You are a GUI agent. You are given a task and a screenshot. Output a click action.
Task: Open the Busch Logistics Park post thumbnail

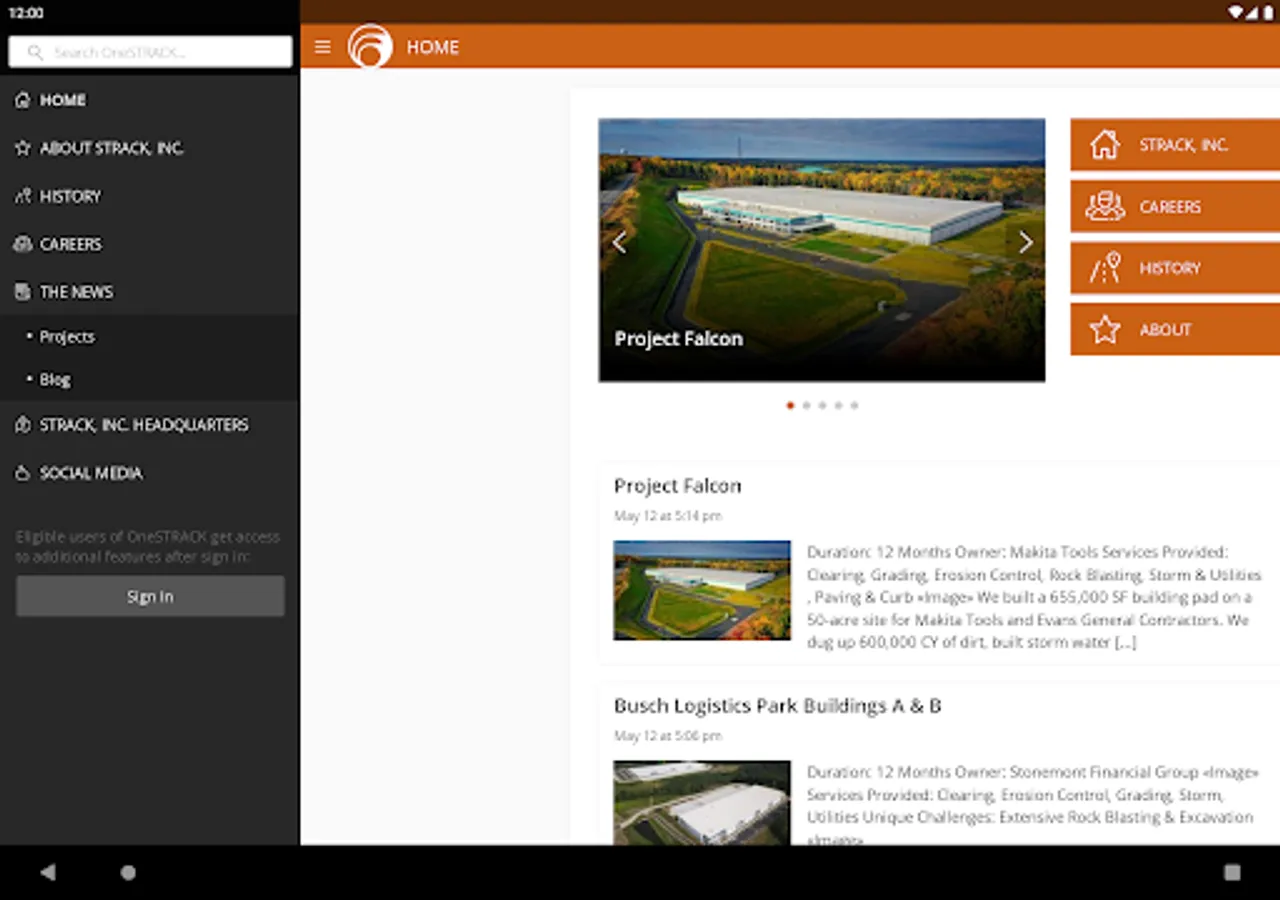pos(702,803)
